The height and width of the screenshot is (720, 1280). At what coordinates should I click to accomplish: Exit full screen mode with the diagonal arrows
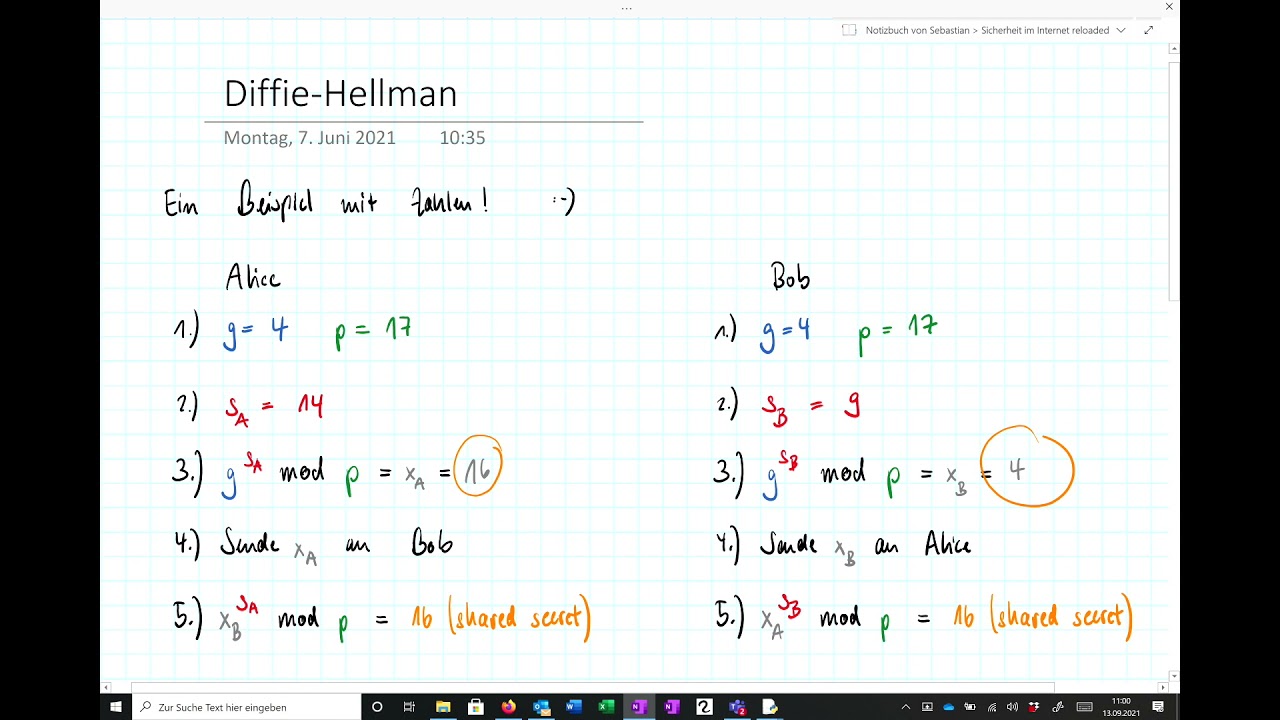click(1149, 30)
